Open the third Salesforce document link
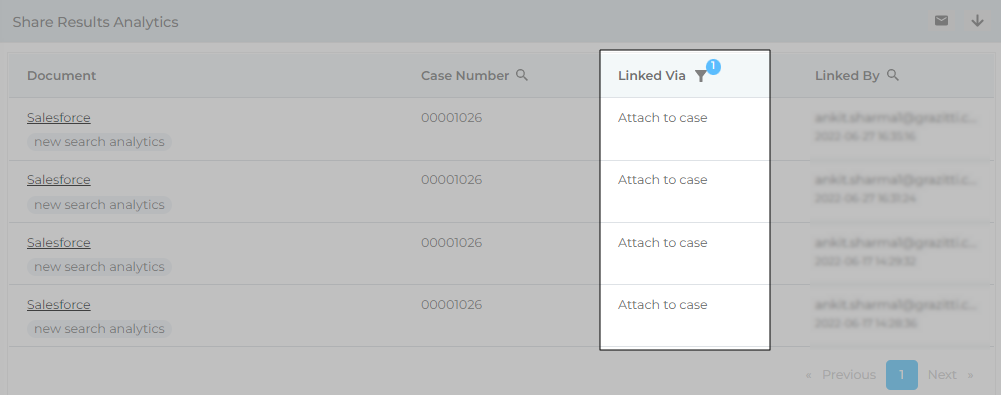Image resolution: width=1001 pixels, height=395 pixels. point(59,242)
